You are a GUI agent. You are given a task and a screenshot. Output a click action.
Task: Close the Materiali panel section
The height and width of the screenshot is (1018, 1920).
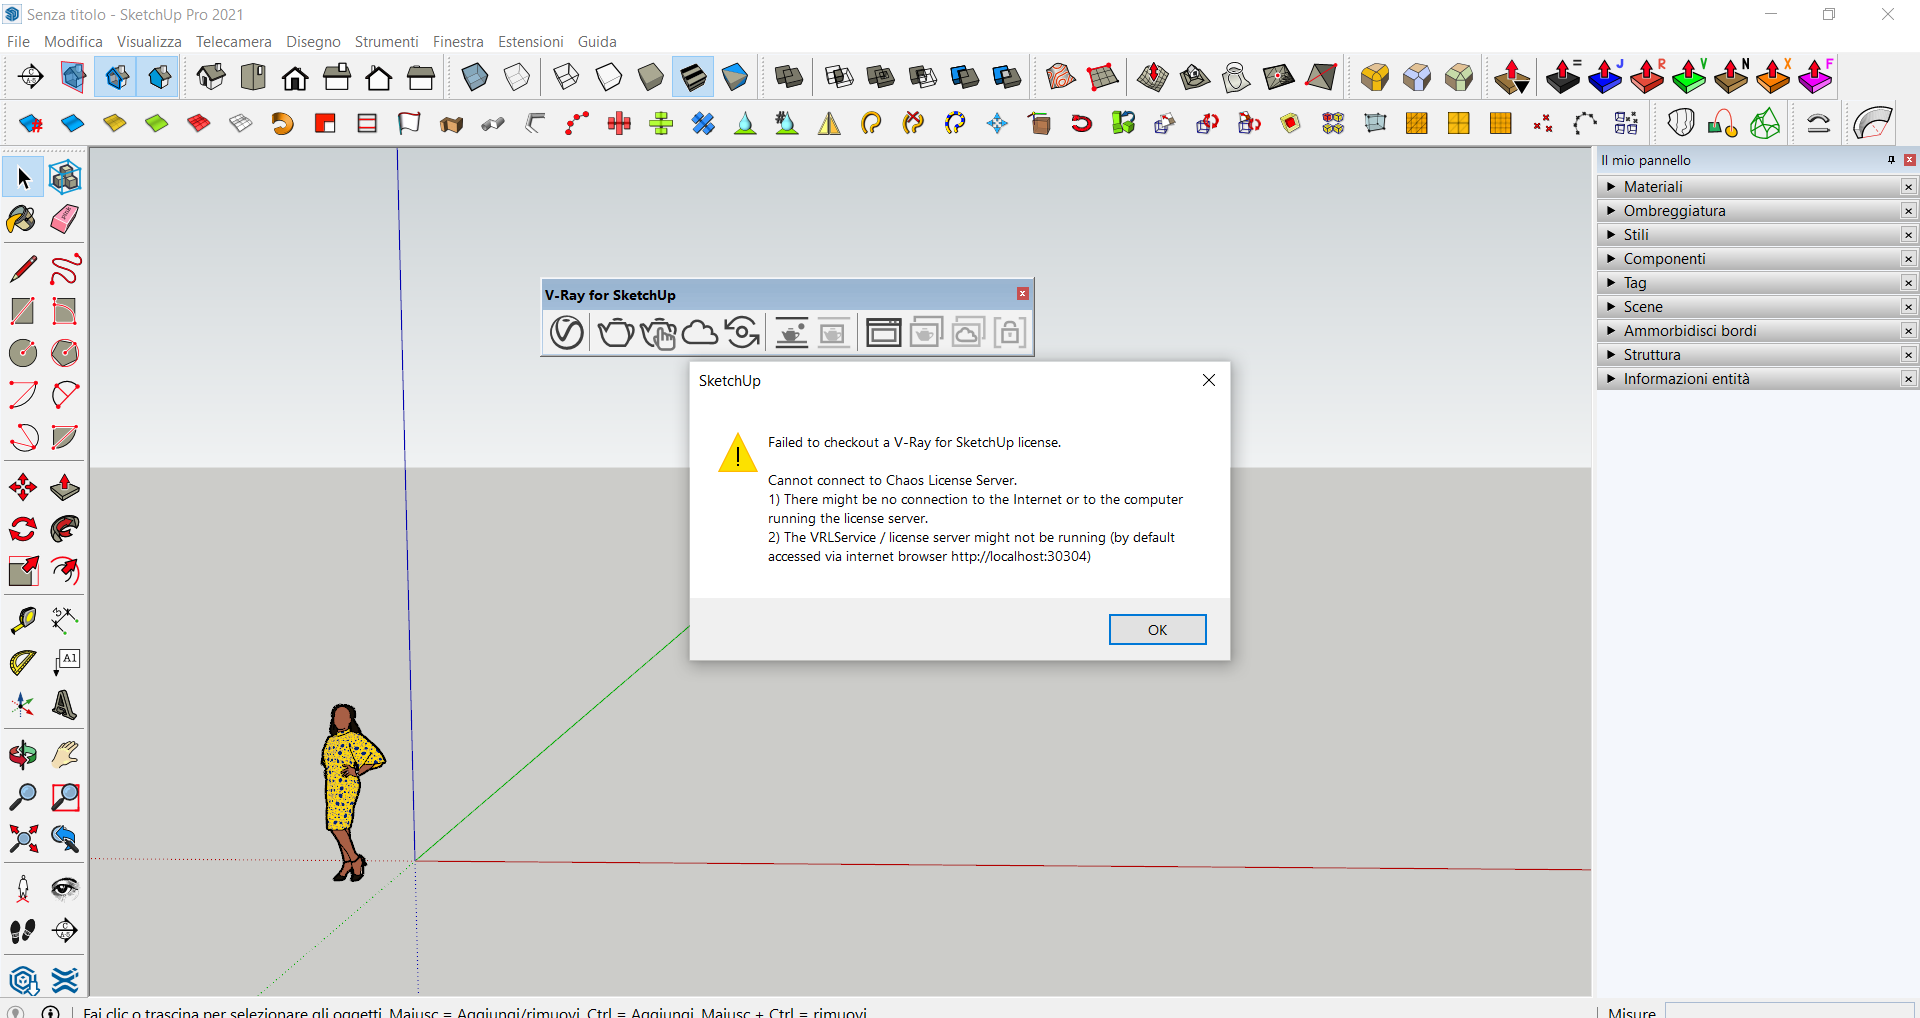(1908, 187)
